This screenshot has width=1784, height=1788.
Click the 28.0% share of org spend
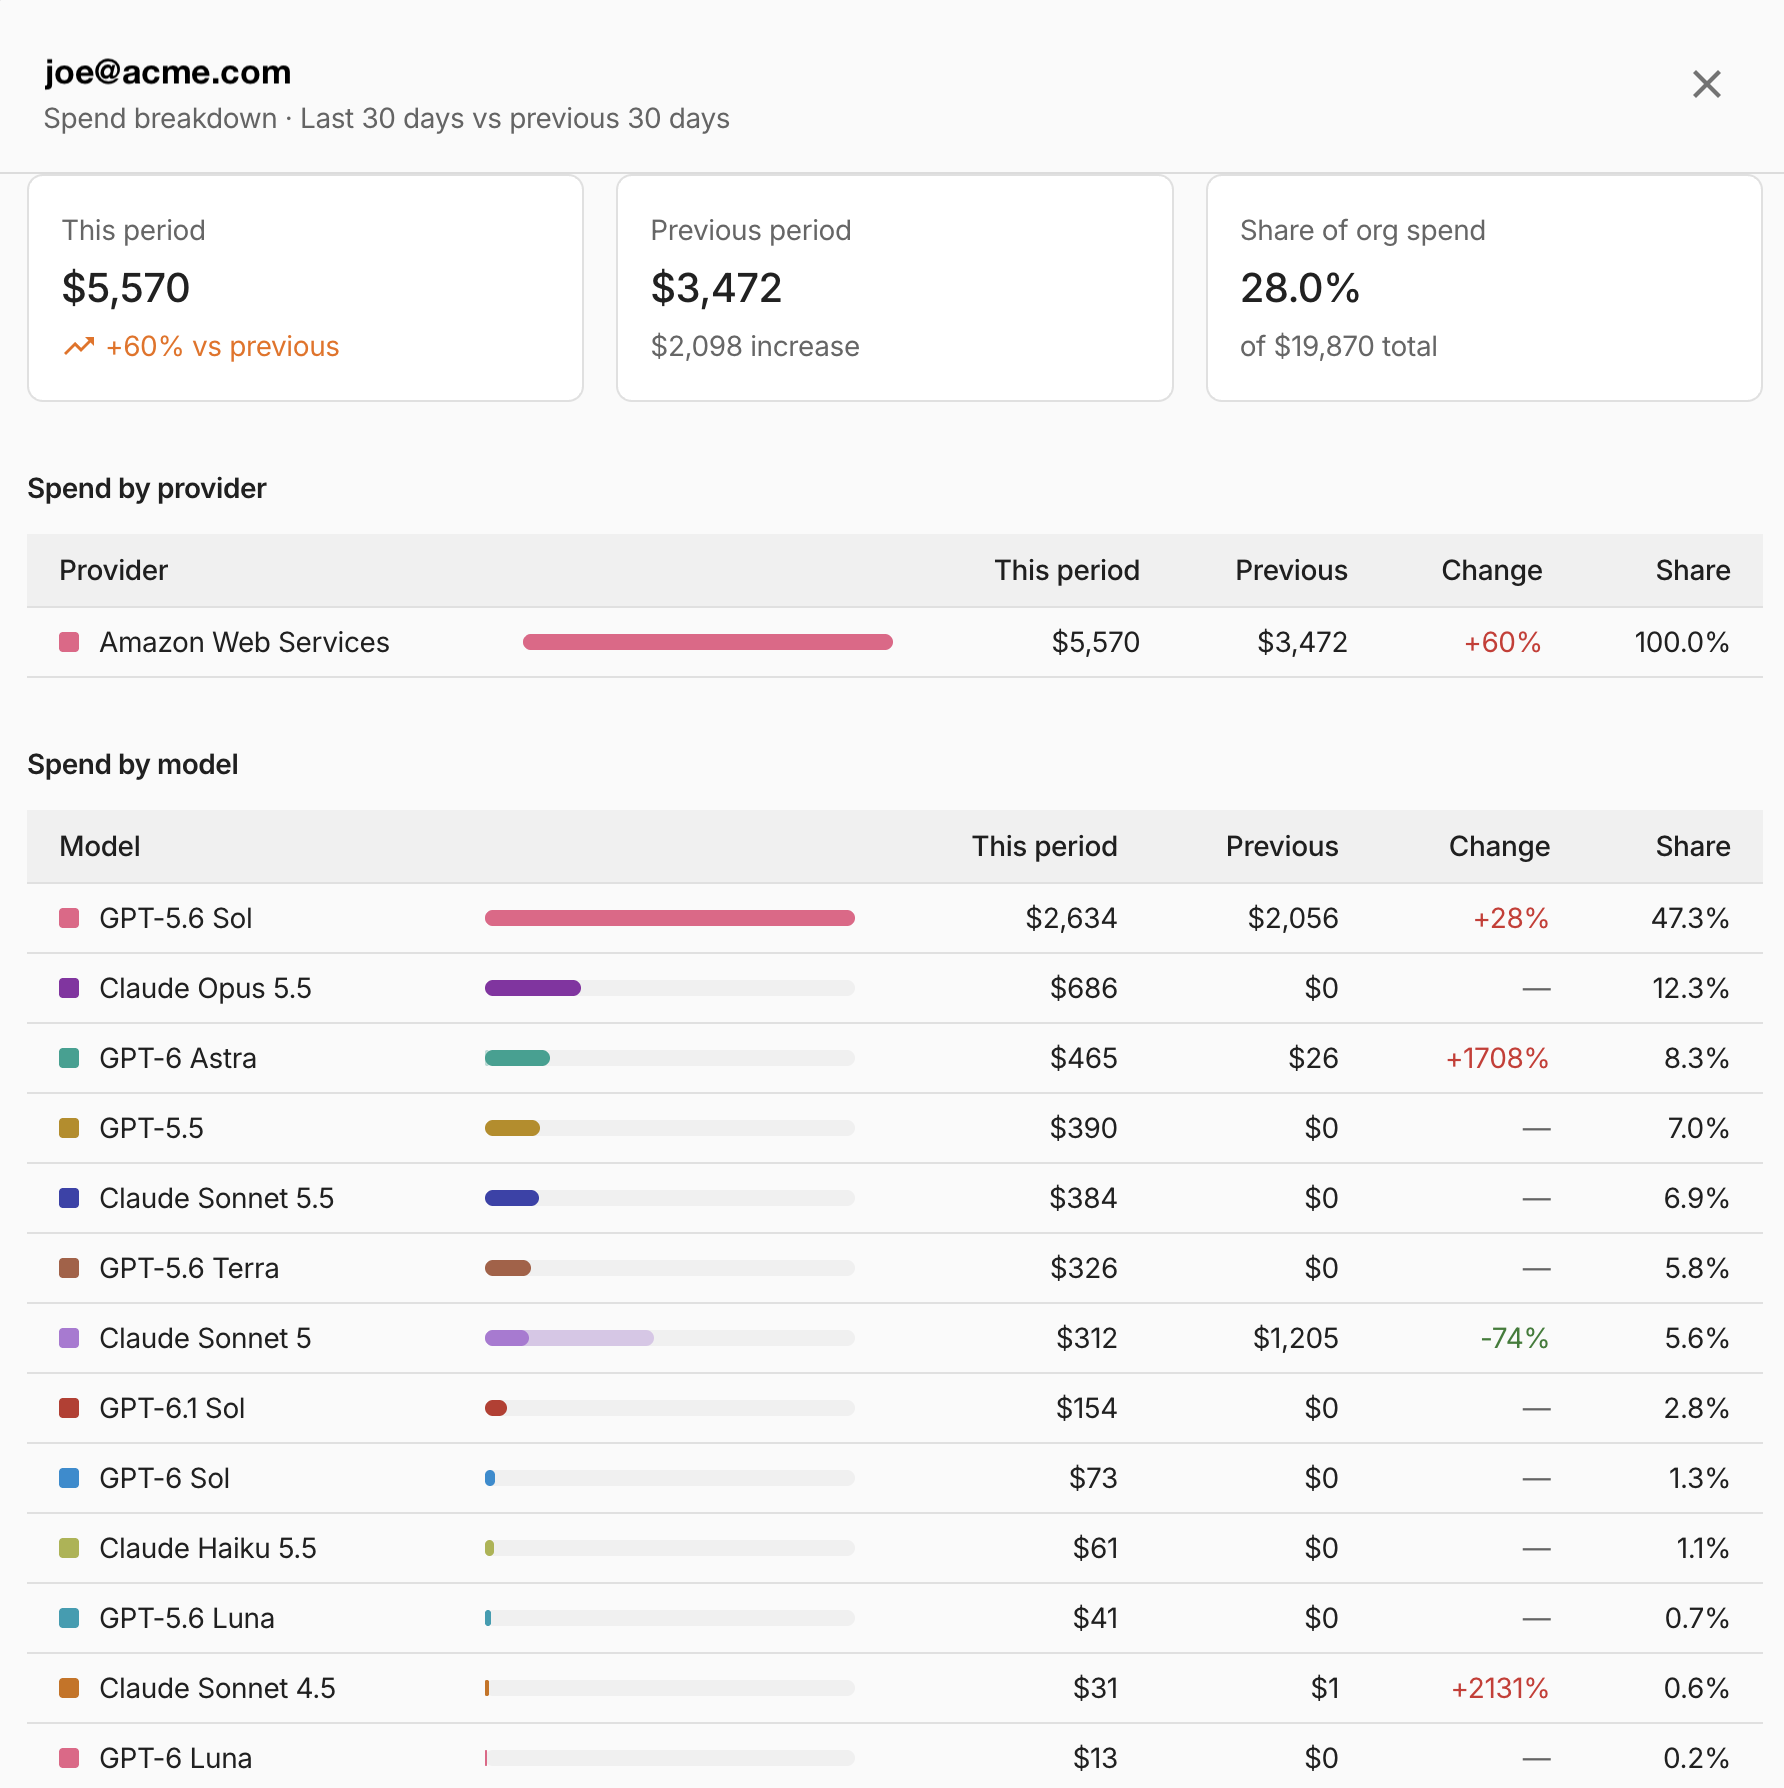point(1300,288)
